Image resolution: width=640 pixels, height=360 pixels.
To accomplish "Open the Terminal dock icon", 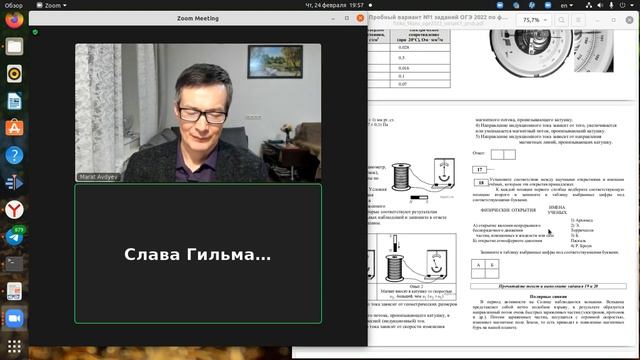I will [14, 264].
